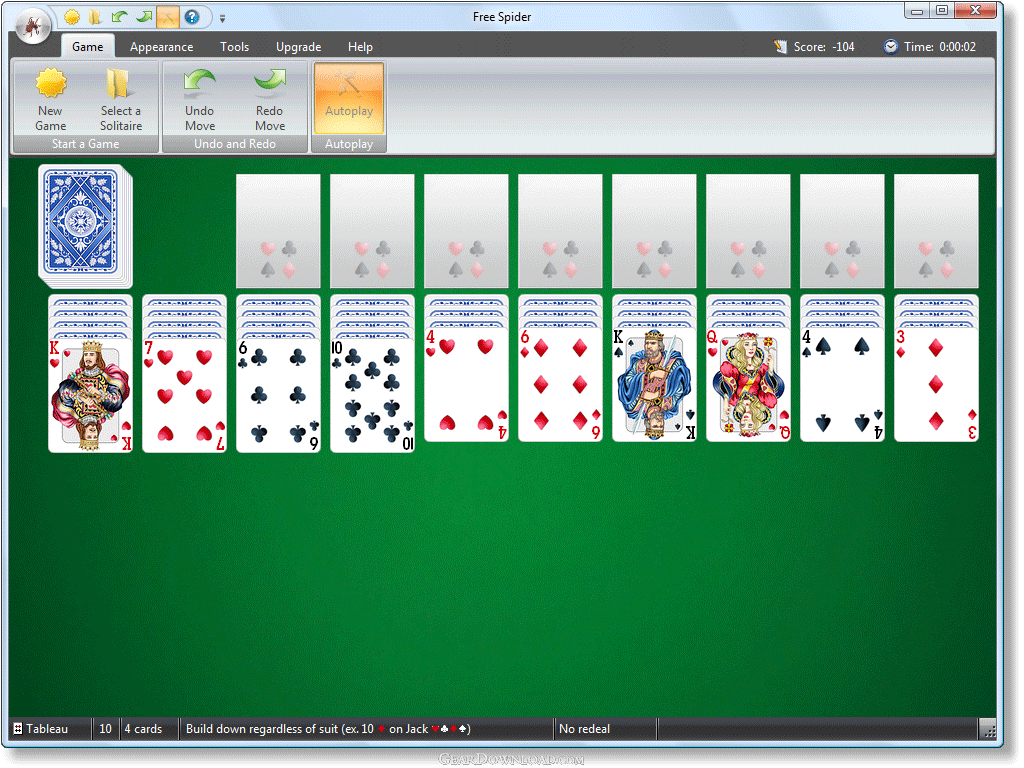The width and height of the screenshot is (1024, 768).
Task: Select the 4 of hearts card
Action: tap(466, 384)
